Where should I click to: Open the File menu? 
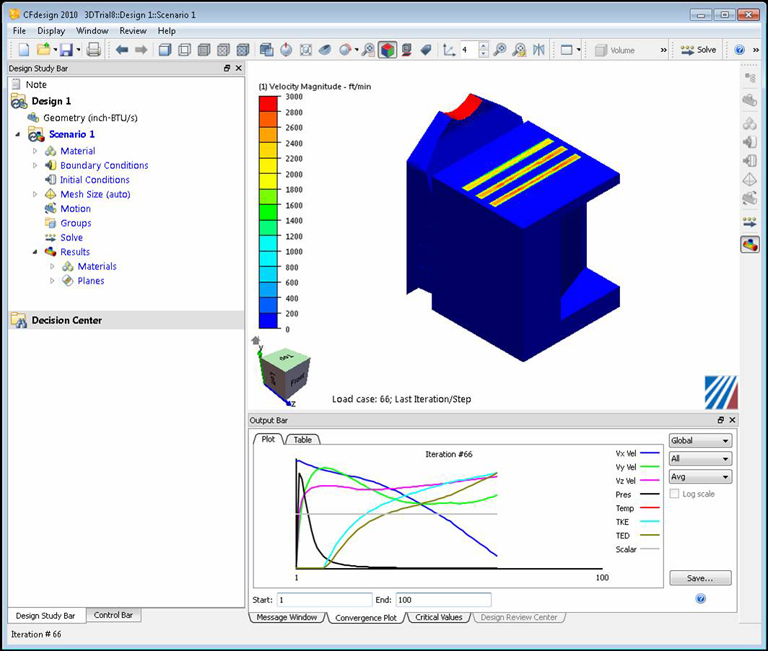click(x=19, y=31)
